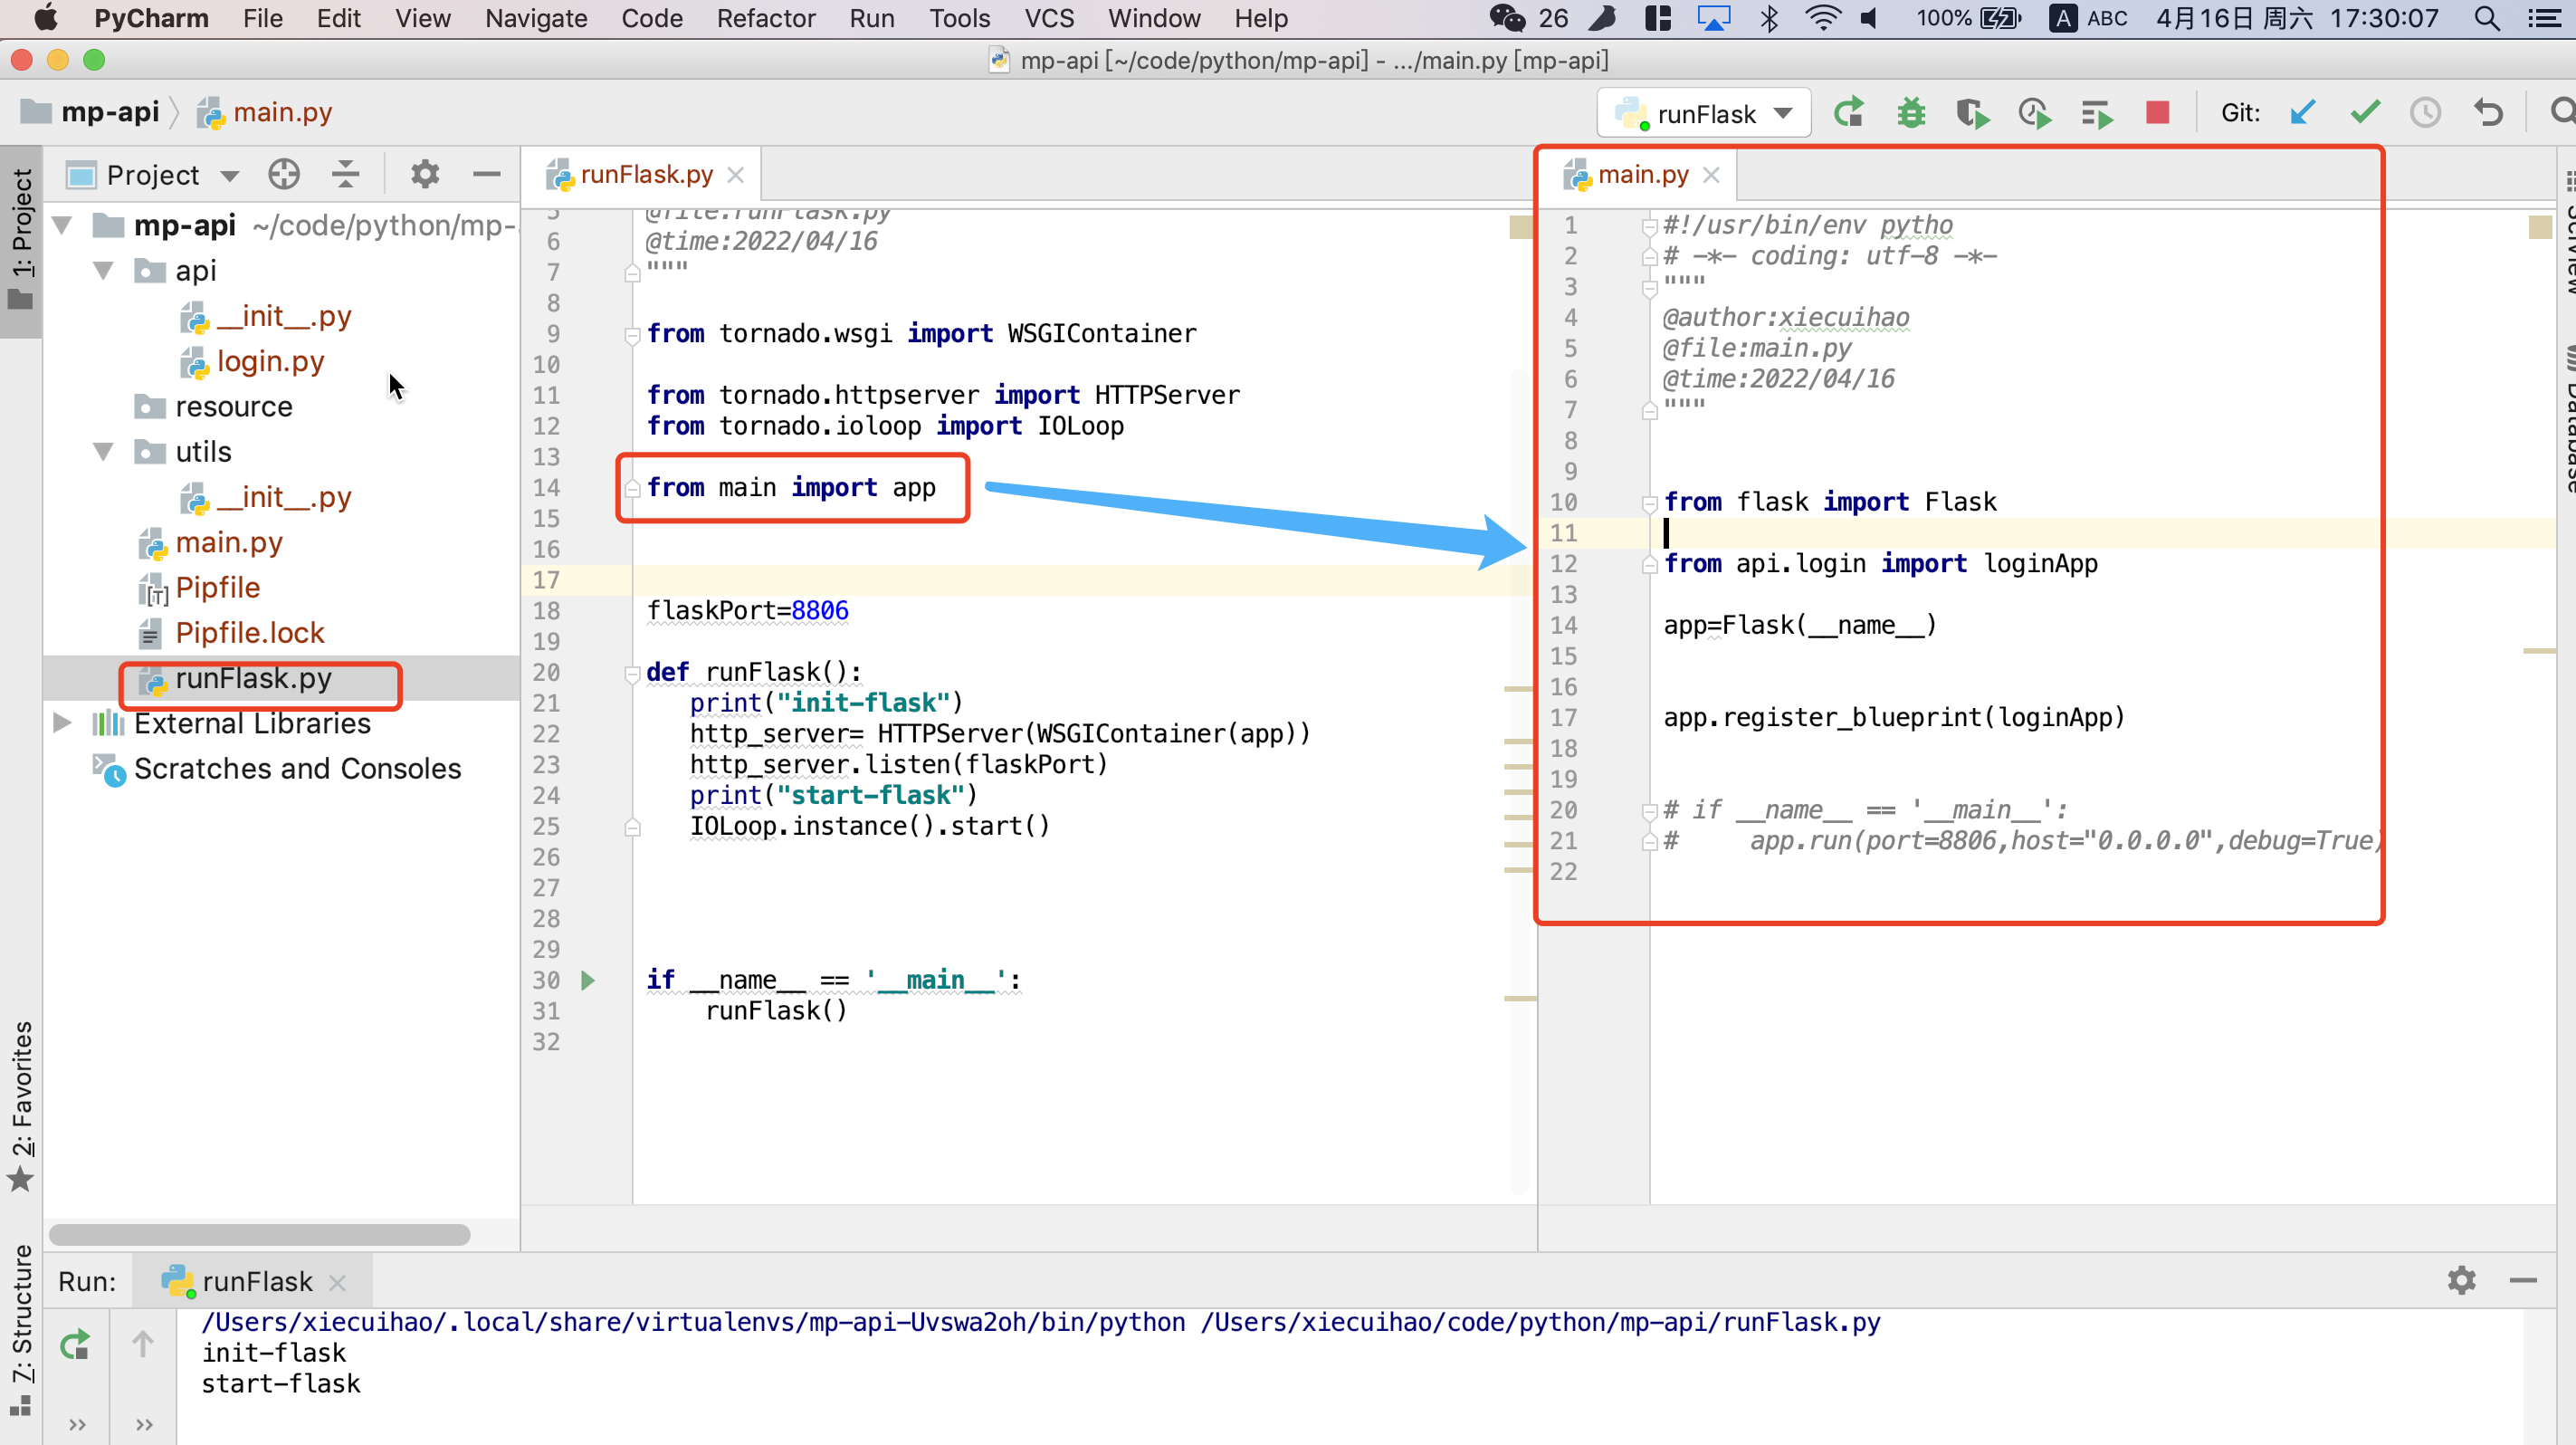This screenshot has width=2576, height=1445.
Task: Expand more Run panel actions chevron on left
Action: click(77, 1424)
